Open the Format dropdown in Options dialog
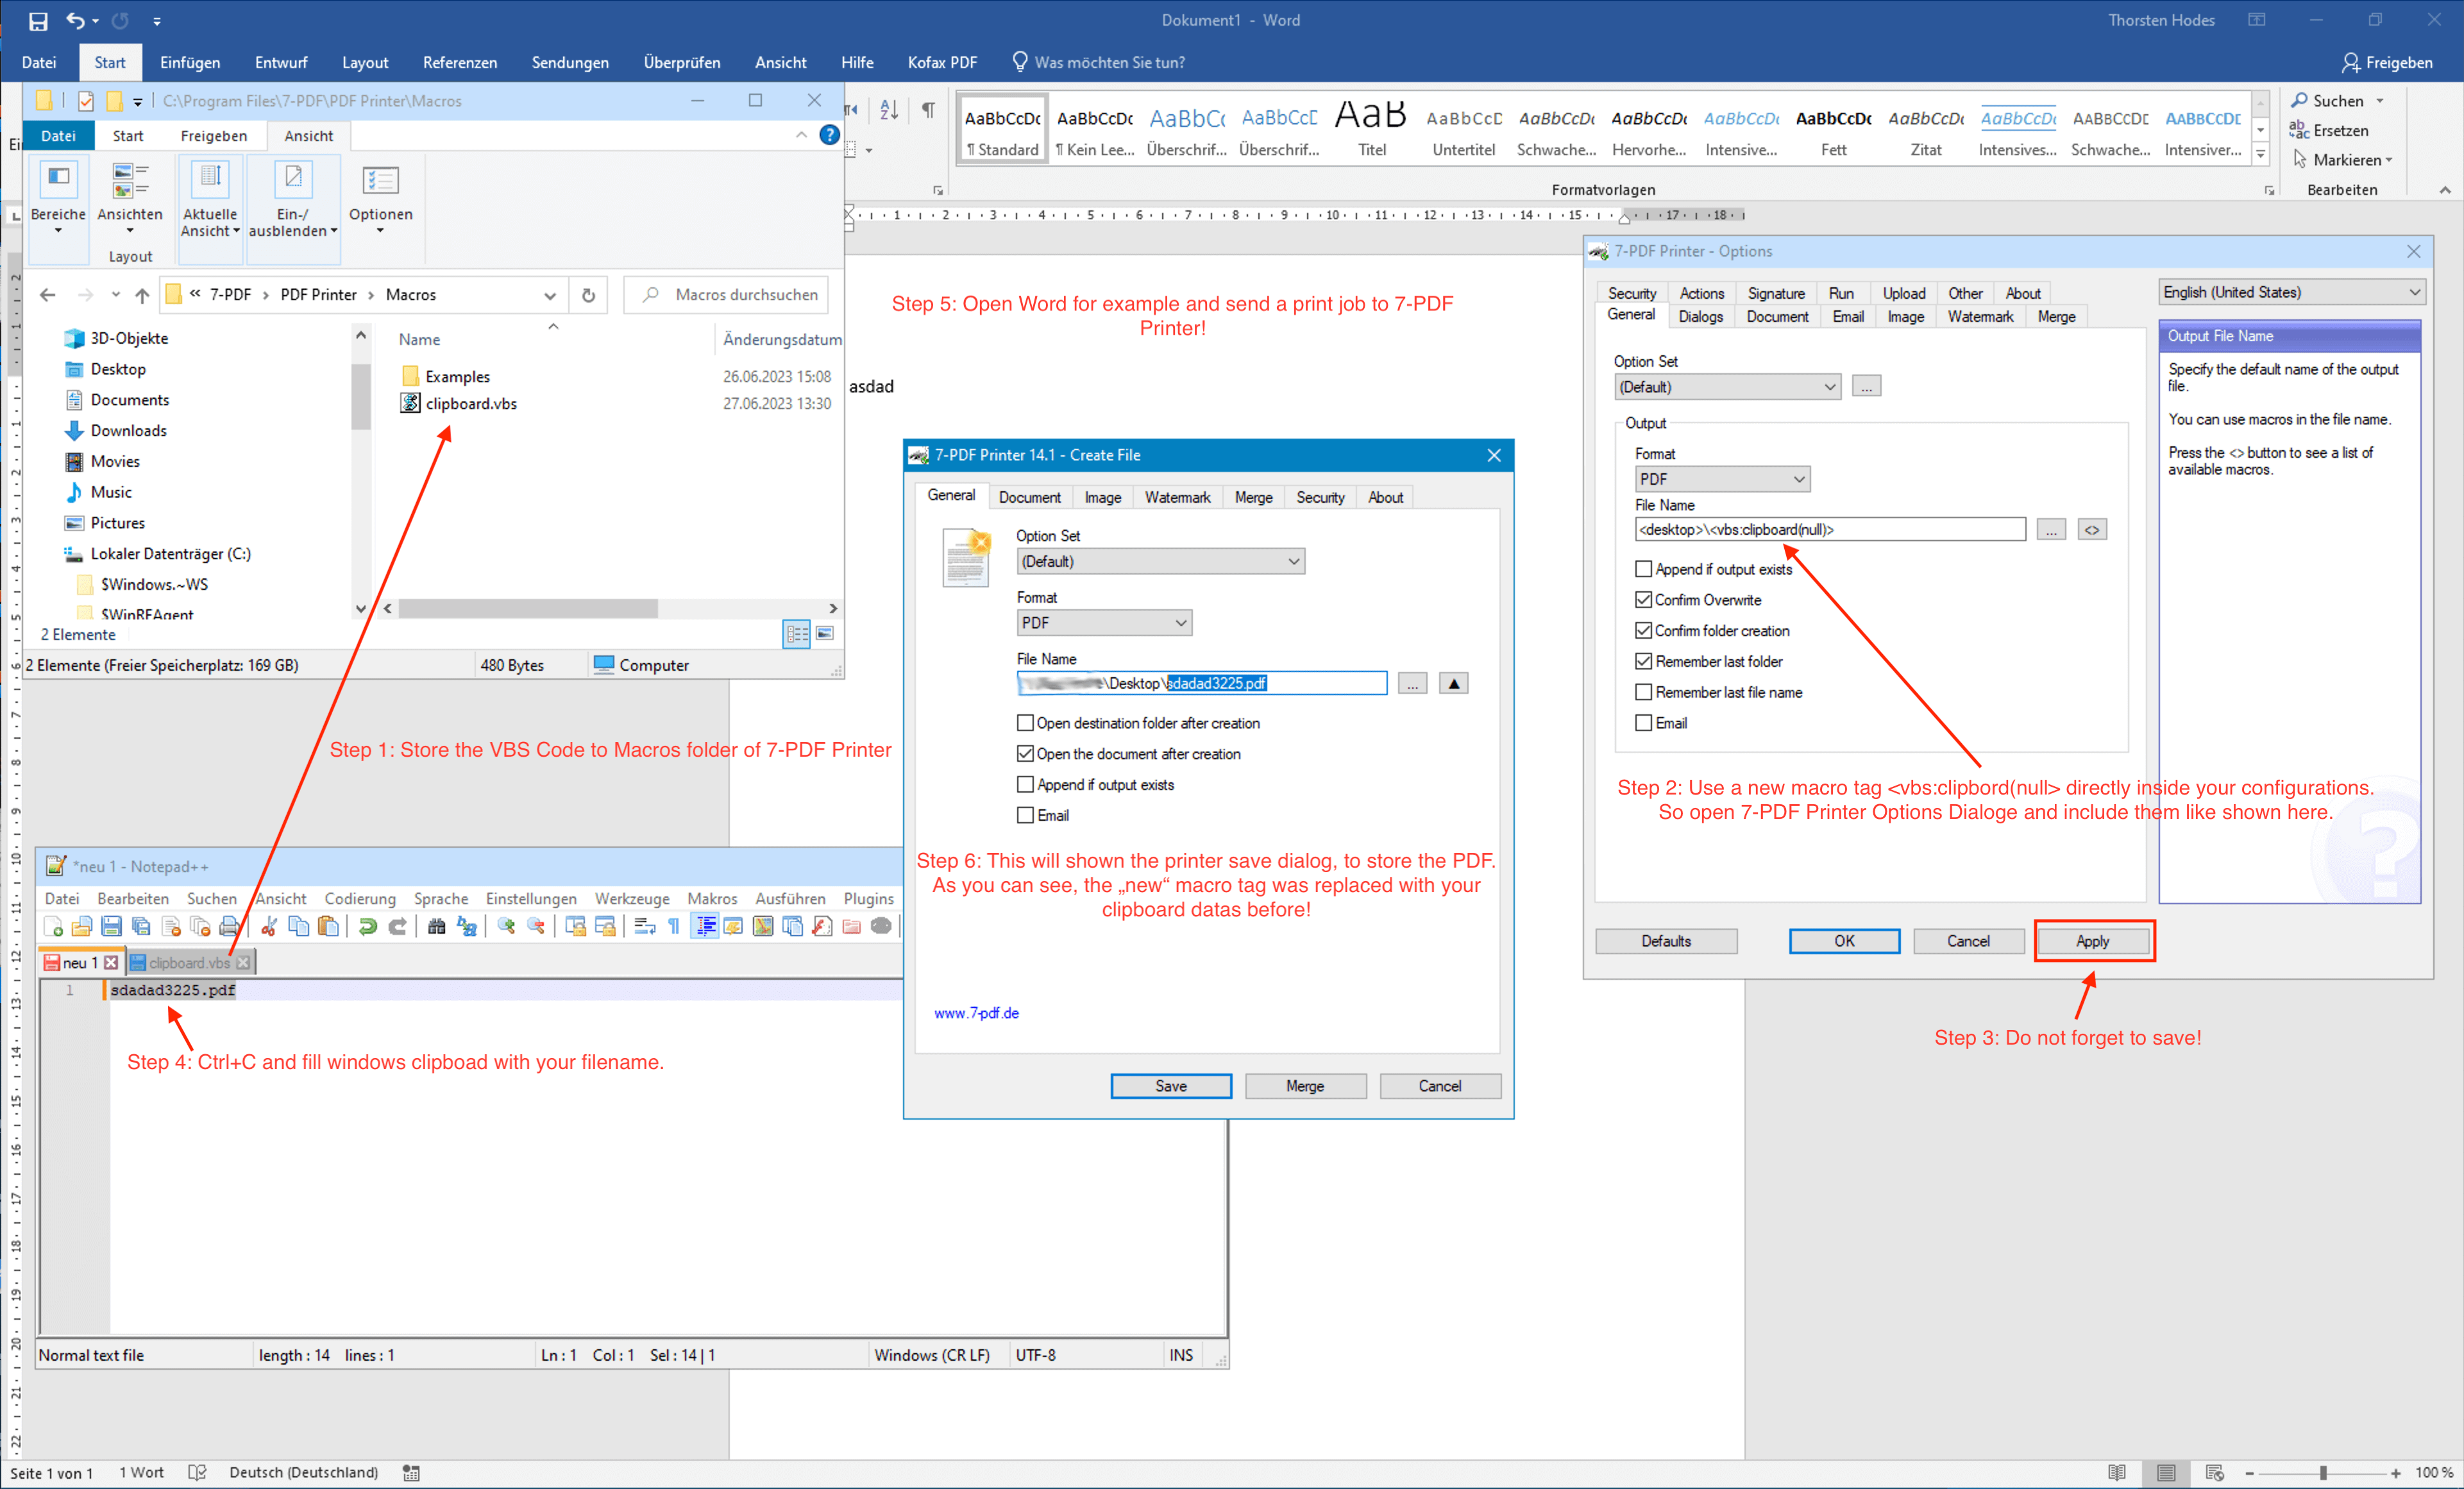 point(1722,479)
